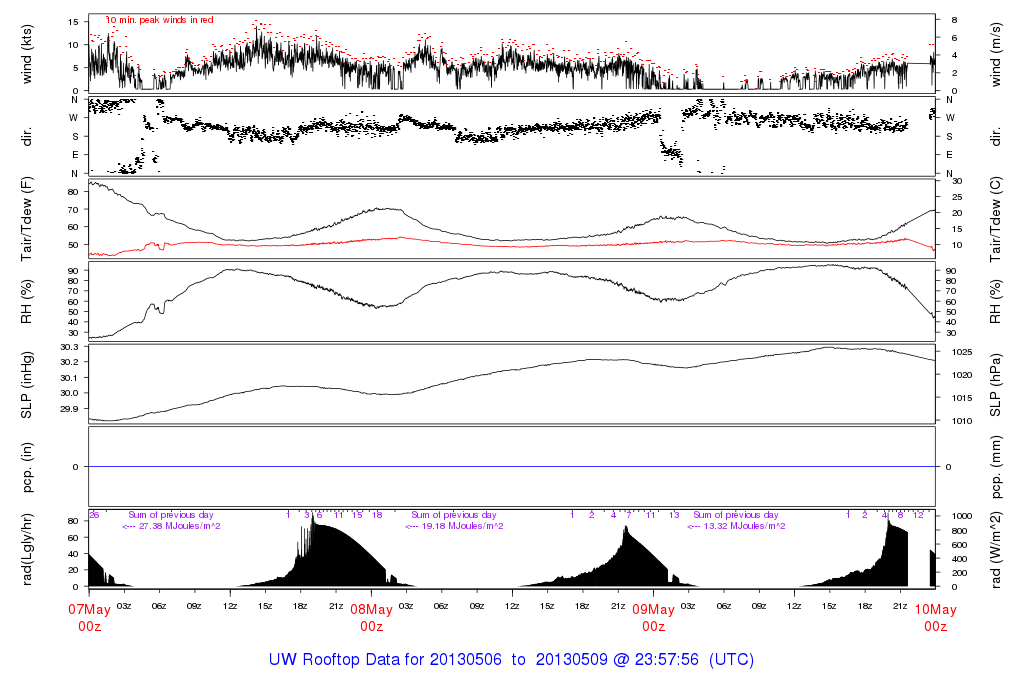Click the wind (m/s) axis label

coord(996,53)
